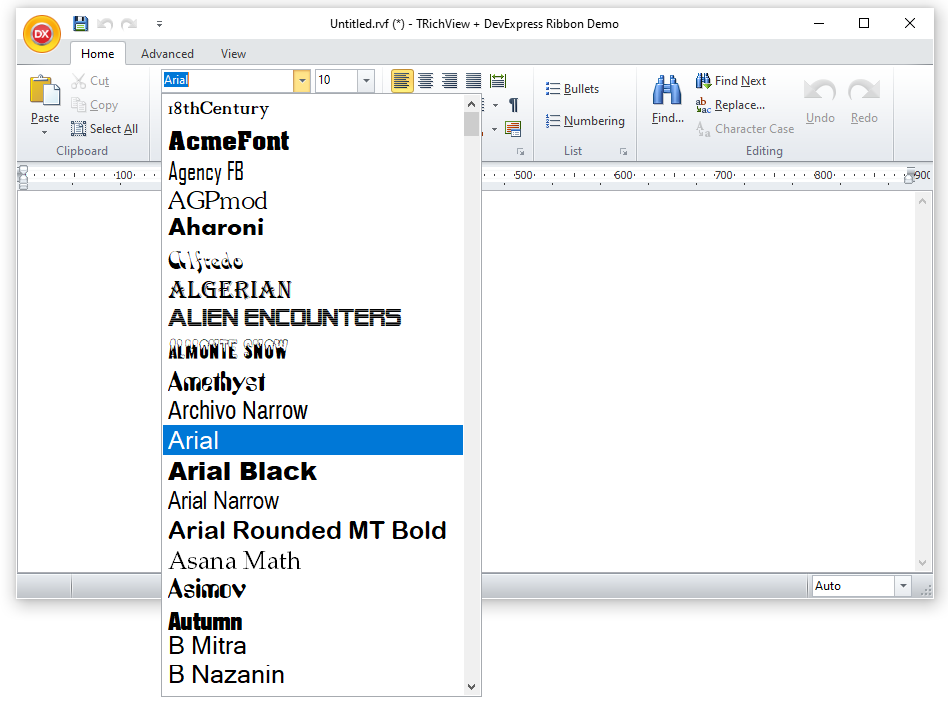The height and width of the screenshot is (704, 948).
Task: Select the Arial Narrow font
Action: (x=313, y=501)
